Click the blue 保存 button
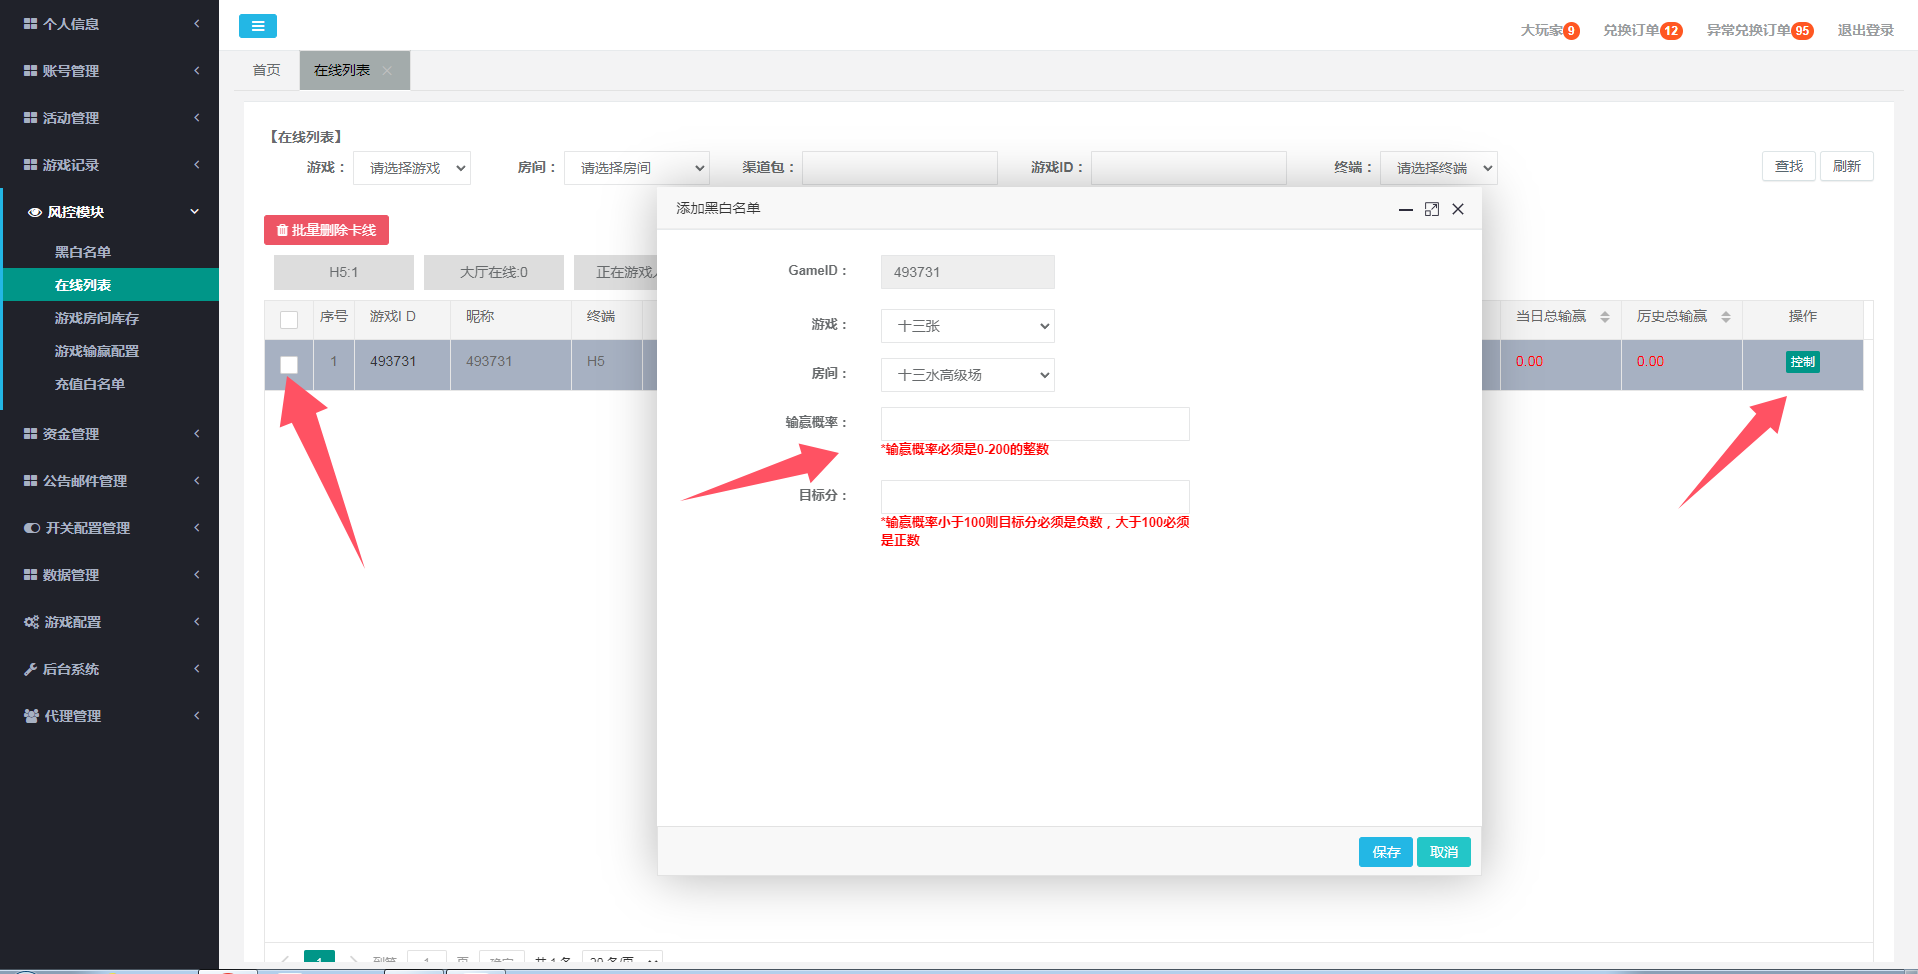The image size is (1918, 974). pyautogui.click(x=1385, y=852)
